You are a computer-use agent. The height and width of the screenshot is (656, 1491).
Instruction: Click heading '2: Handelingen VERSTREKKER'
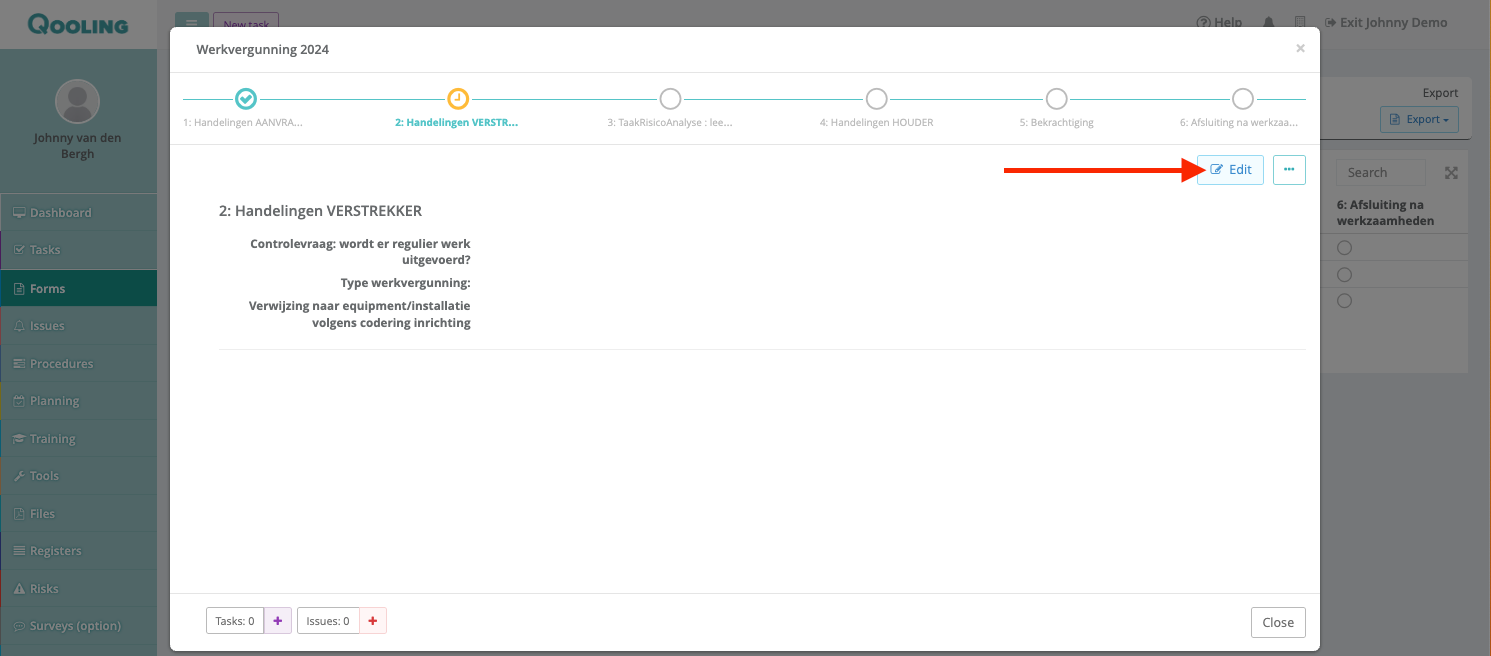[x=320, y=211]
